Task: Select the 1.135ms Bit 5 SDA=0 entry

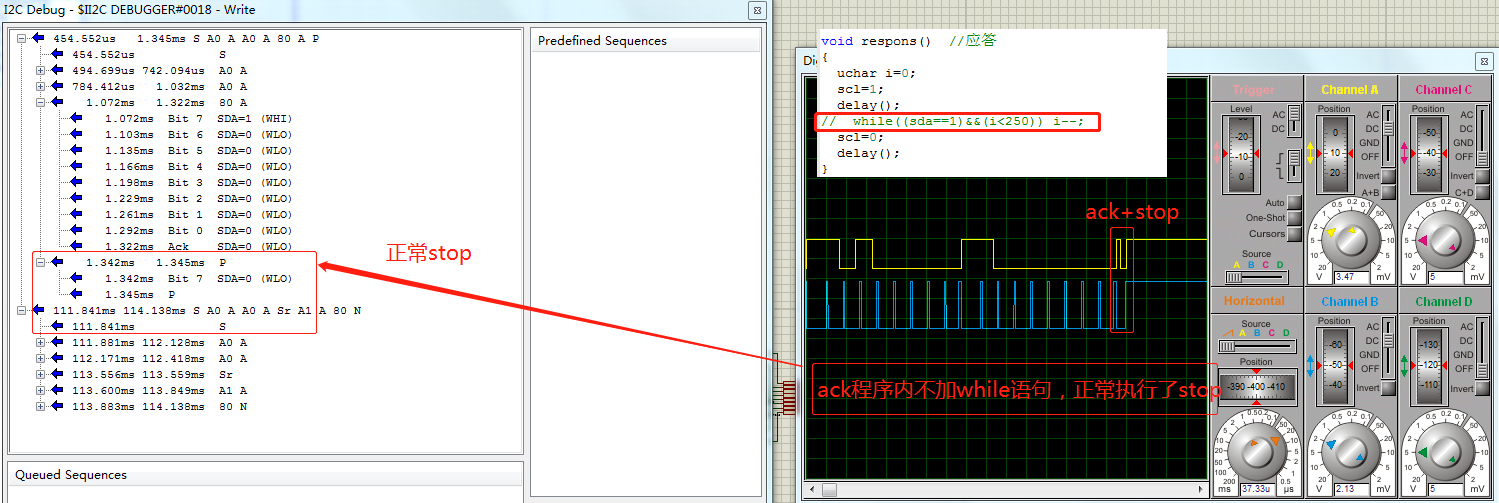Action: 198,150
